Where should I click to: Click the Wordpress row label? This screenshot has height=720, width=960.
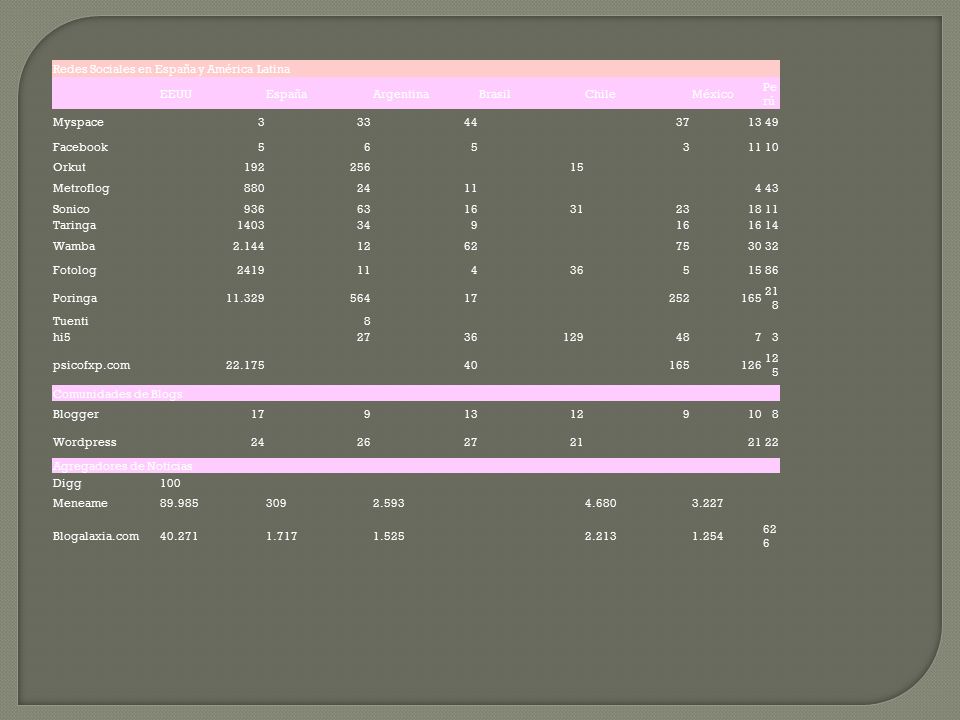coord(84,443)
